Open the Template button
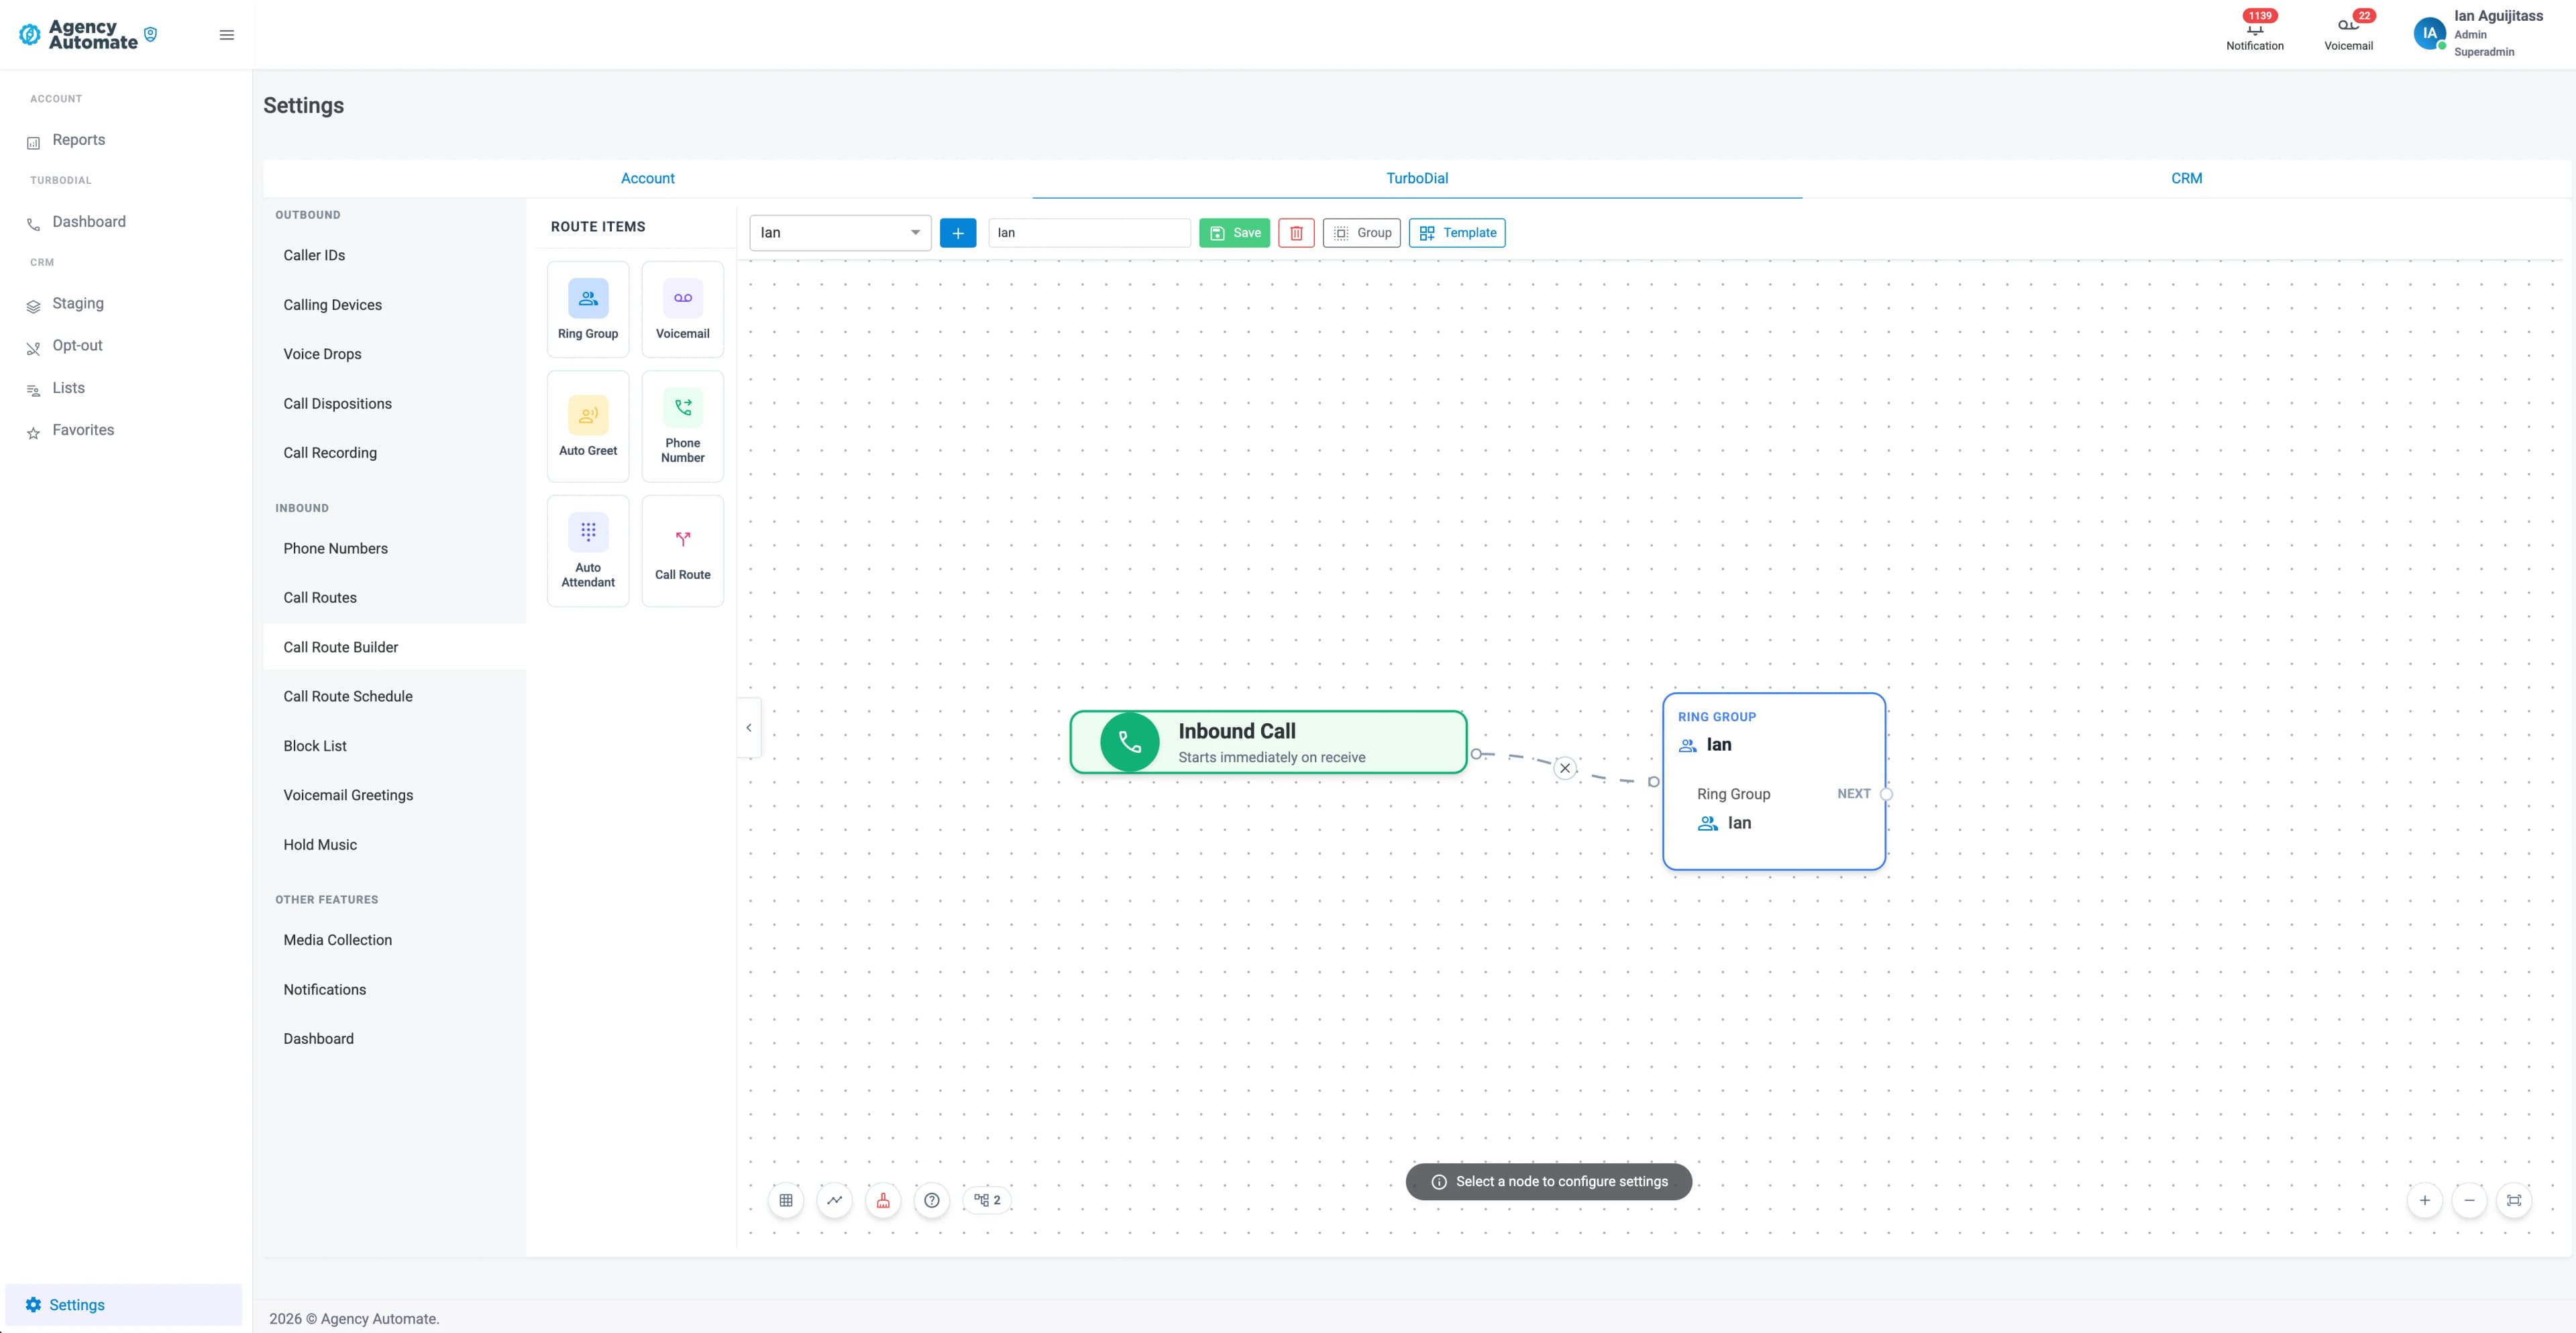2576x1333 pixels. click(x=1457, y=233)
